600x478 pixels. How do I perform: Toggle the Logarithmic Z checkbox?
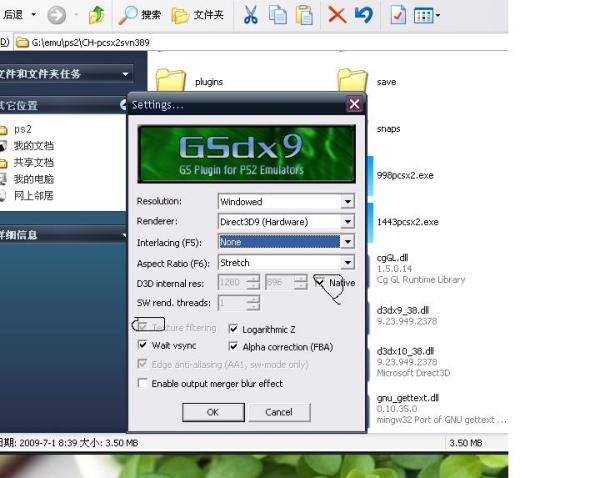click(233, 329)
